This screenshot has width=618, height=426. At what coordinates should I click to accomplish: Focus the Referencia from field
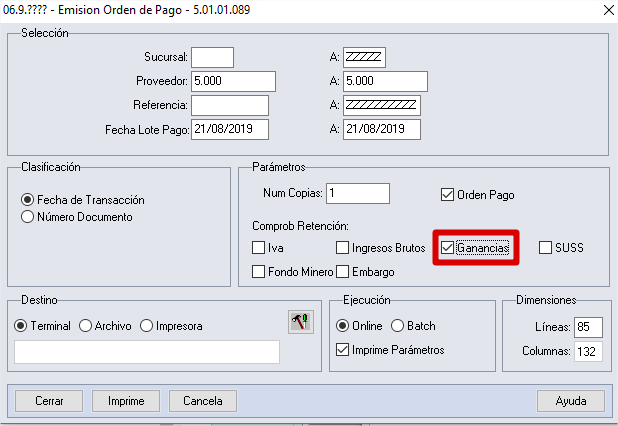(230, 106)
